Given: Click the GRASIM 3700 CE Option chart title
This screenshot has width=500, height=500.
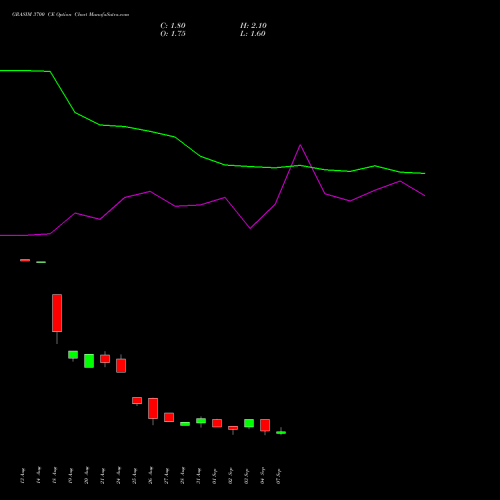Looking at the screenshot, I should [x=70, y=15].
